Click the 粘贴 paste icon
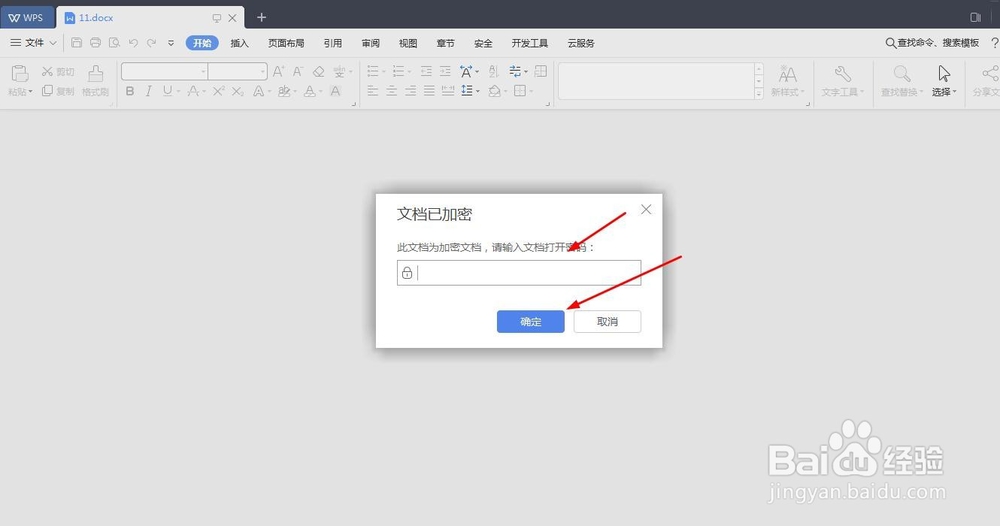1000x526 pixels. click(x=20, y=73)
